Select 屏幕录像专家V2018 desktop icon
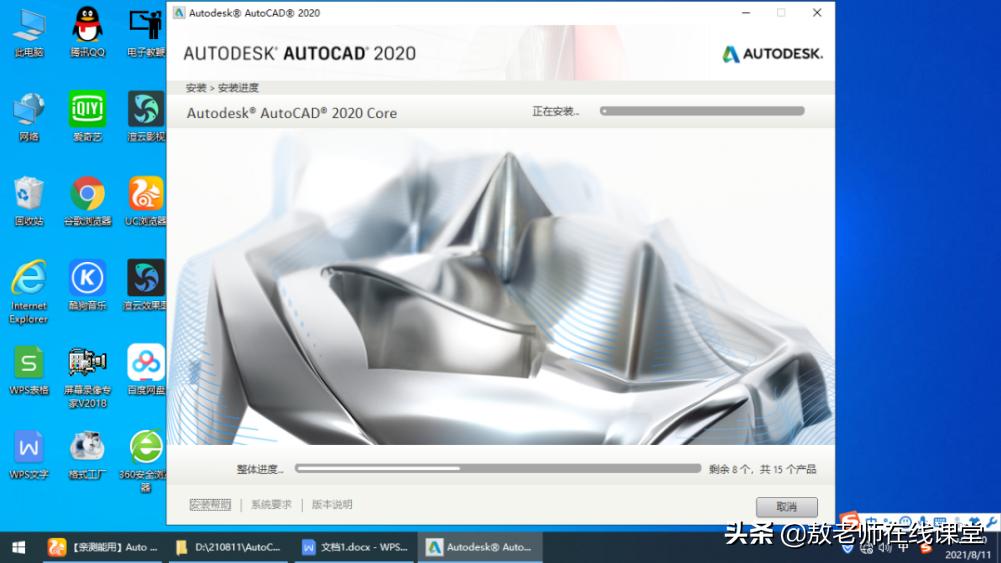This screenshot has width=1001, height=563. click(87, 377)
